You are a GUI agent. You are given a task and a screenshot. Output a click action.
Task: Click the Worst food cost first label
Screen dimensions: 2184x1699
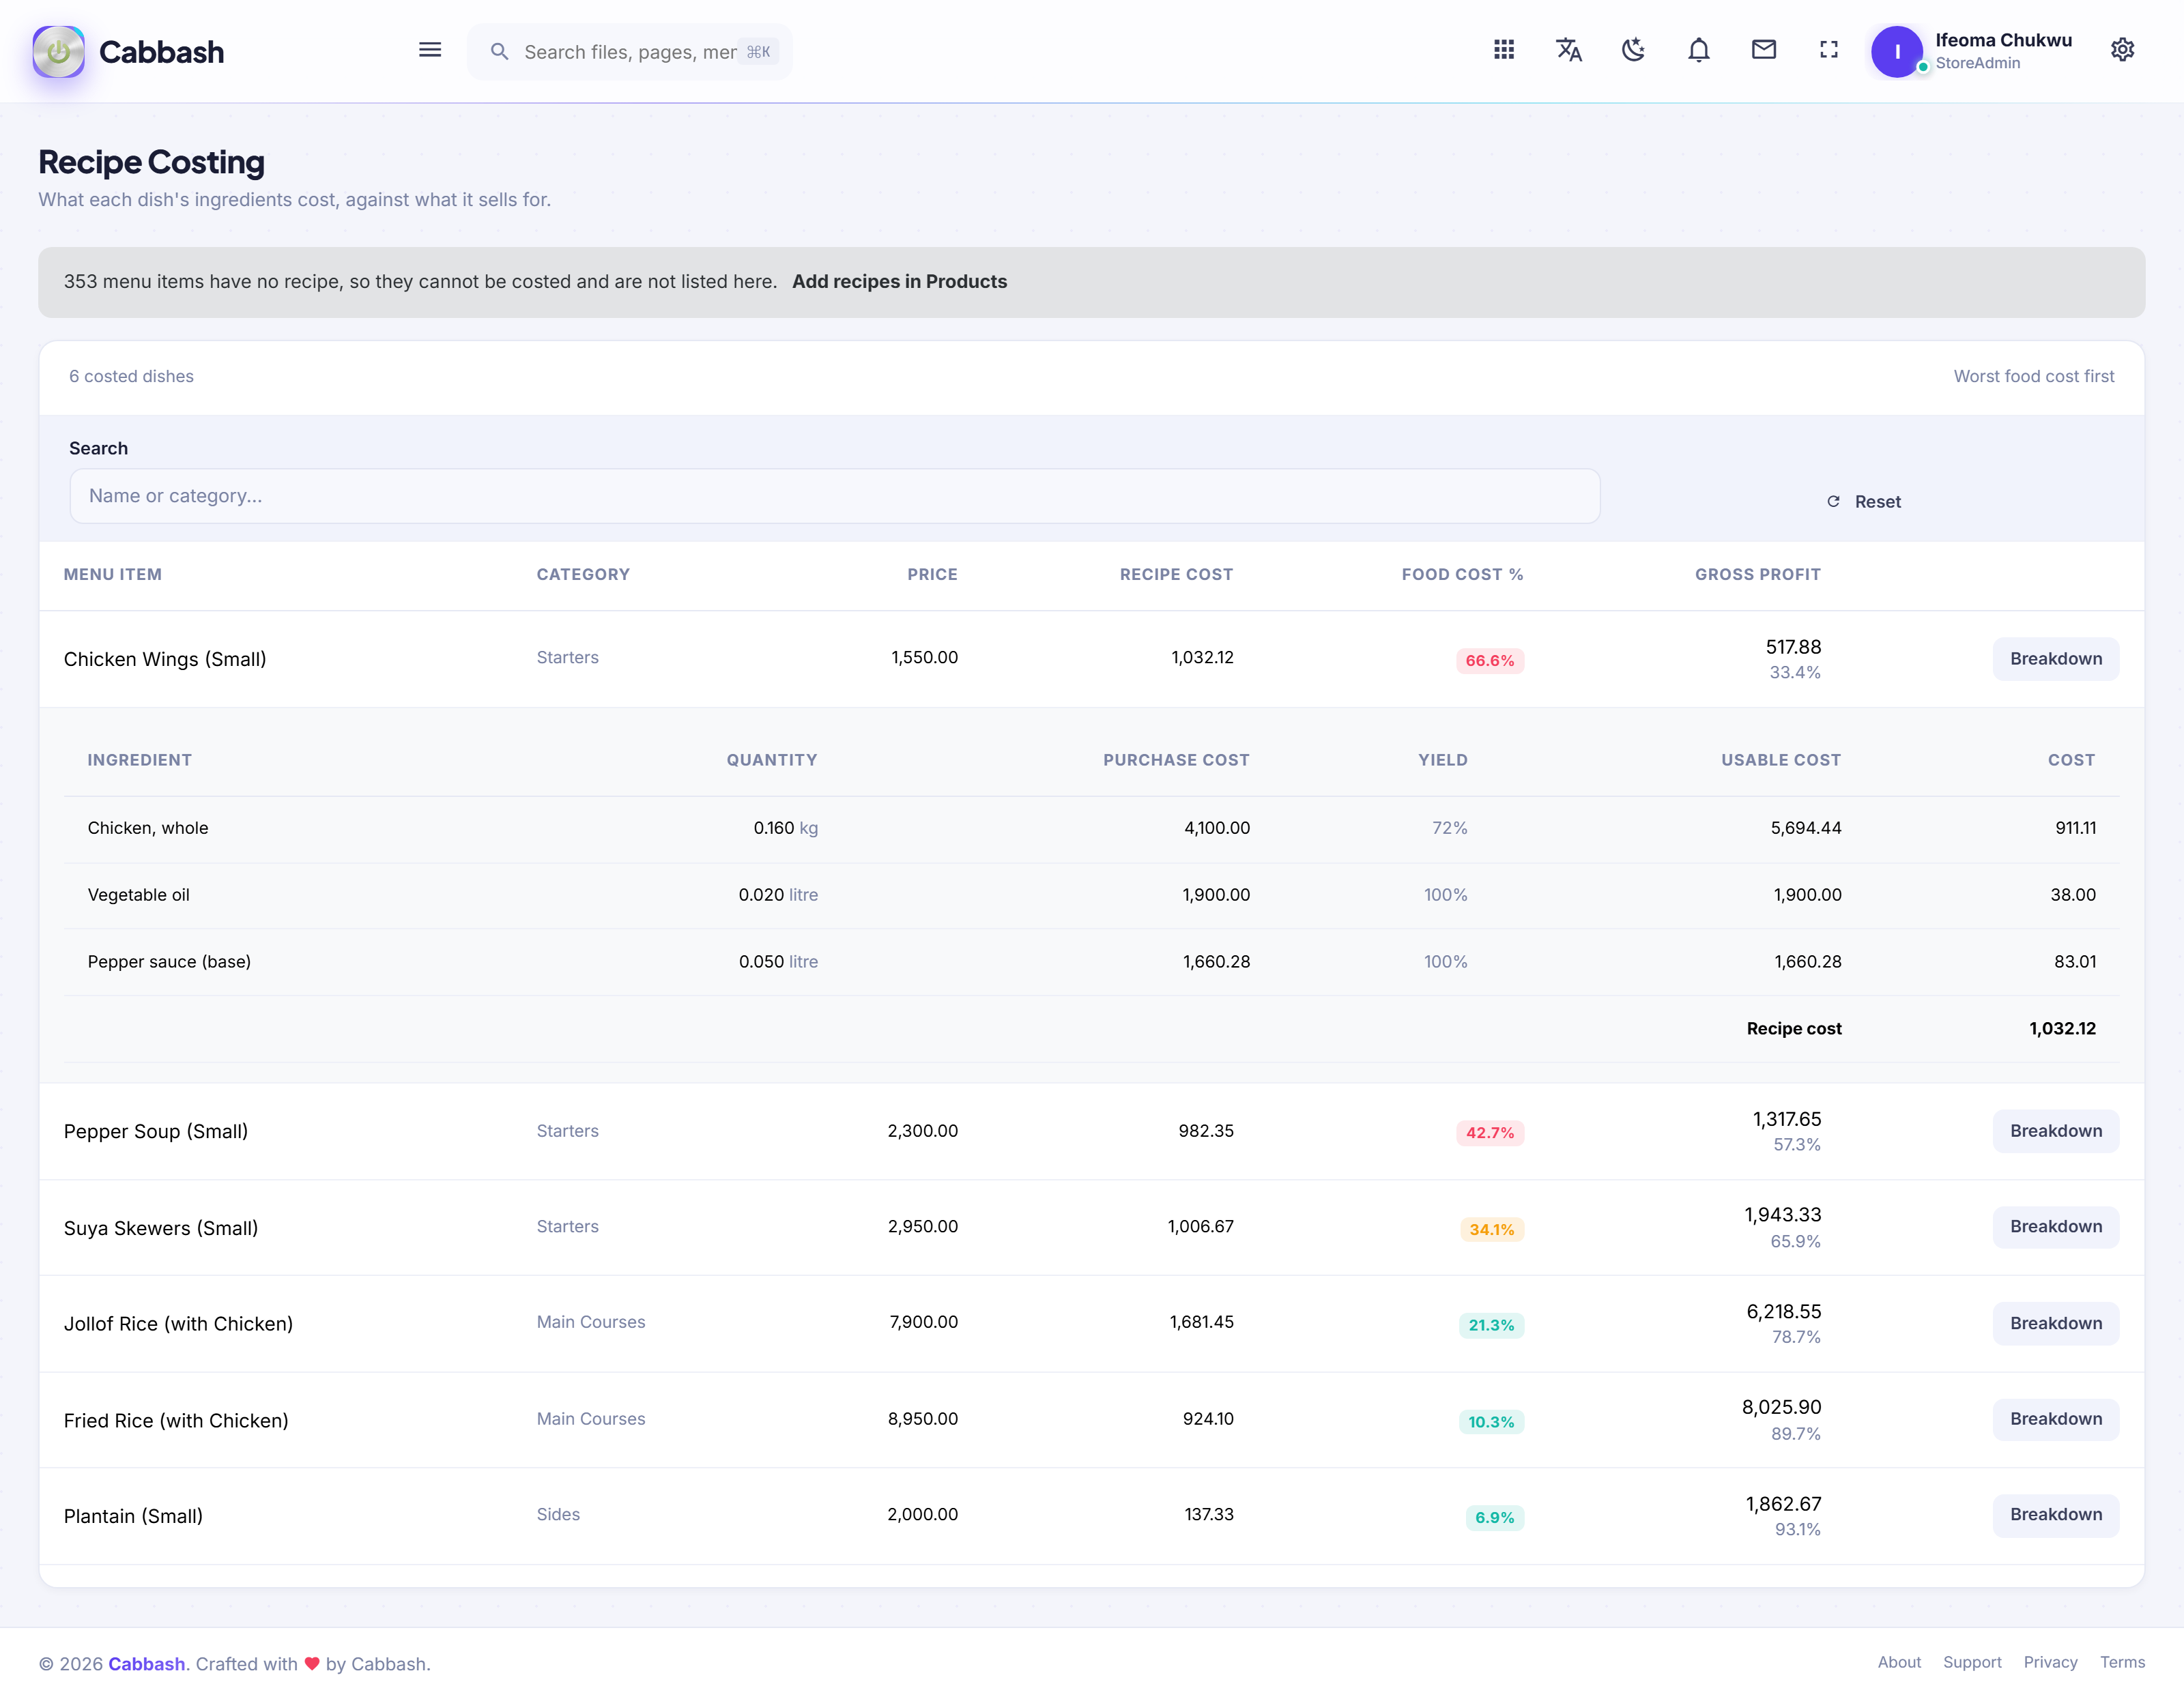(x=2034, y=377)
